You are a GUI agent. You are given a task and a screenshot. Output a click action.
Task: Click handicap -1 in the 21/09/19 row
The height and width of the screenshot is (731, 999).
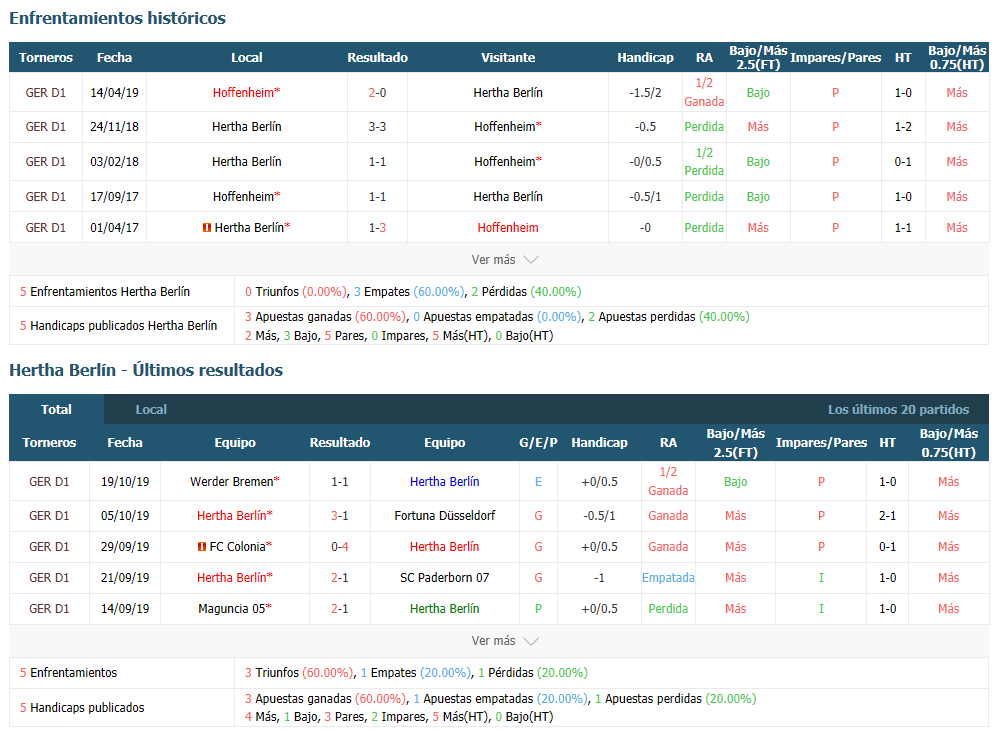pos(600,578)
